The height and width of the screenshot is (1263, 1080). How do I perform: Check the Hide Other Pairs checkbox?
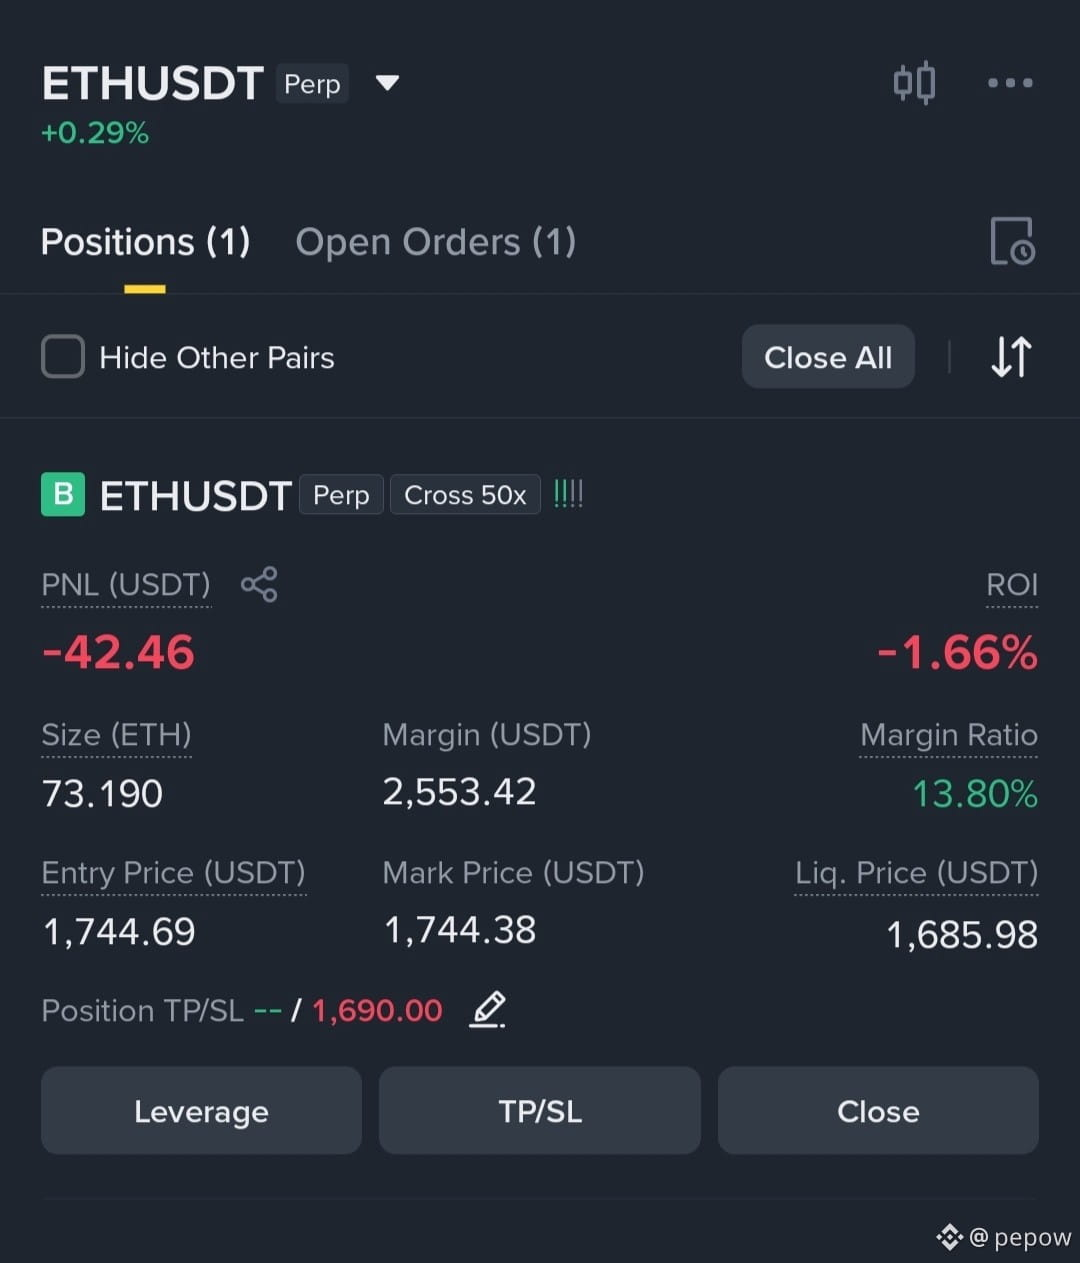(63, 357)
